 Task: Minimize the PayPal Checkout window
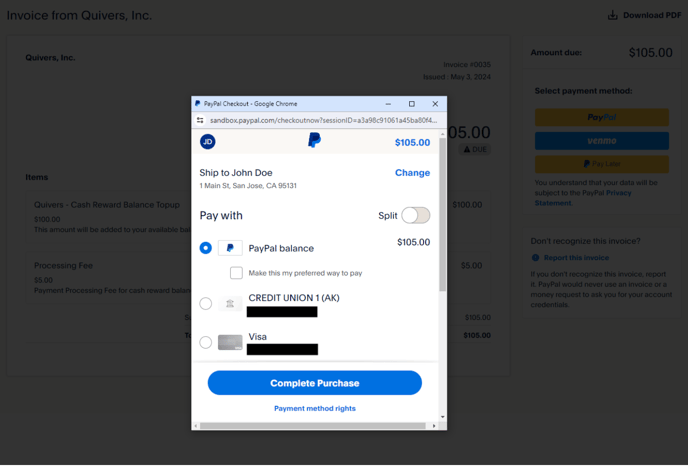point(388,104)
